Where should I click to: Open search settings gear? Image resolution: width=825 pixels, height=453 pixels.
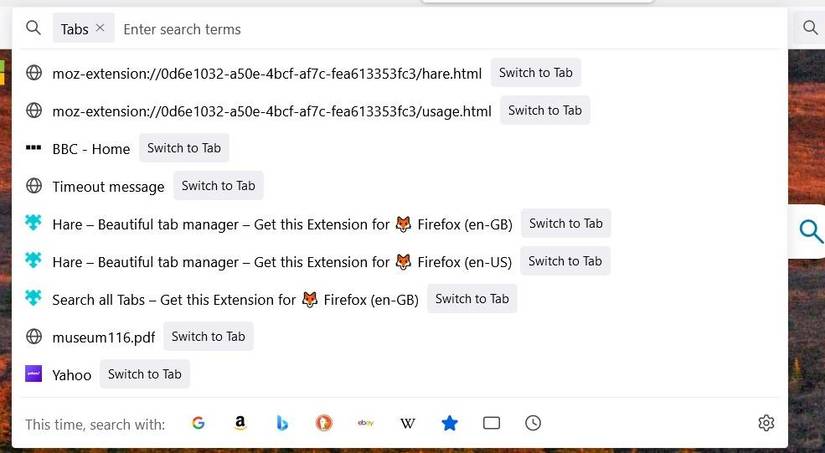pyautogui.click(x=766, y=423)
